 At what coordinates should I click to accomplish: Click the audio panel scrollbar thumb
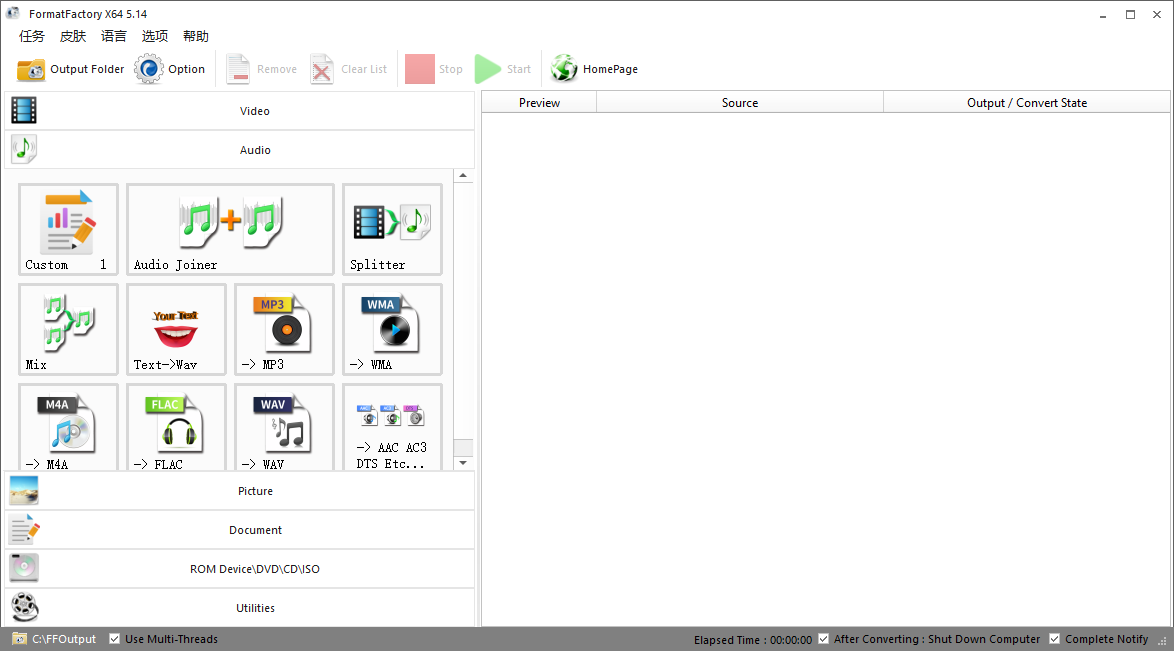click(463, 447)
